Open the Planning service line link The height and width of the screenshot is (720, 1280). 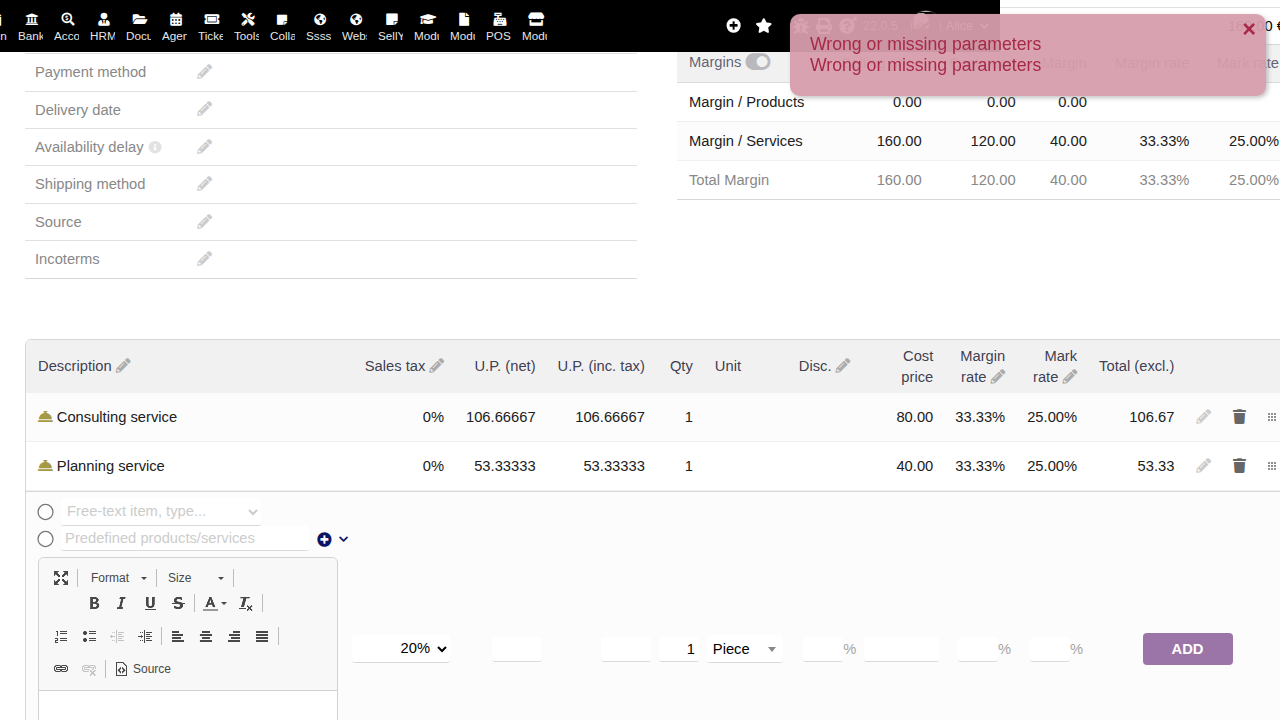click(110, 466)
